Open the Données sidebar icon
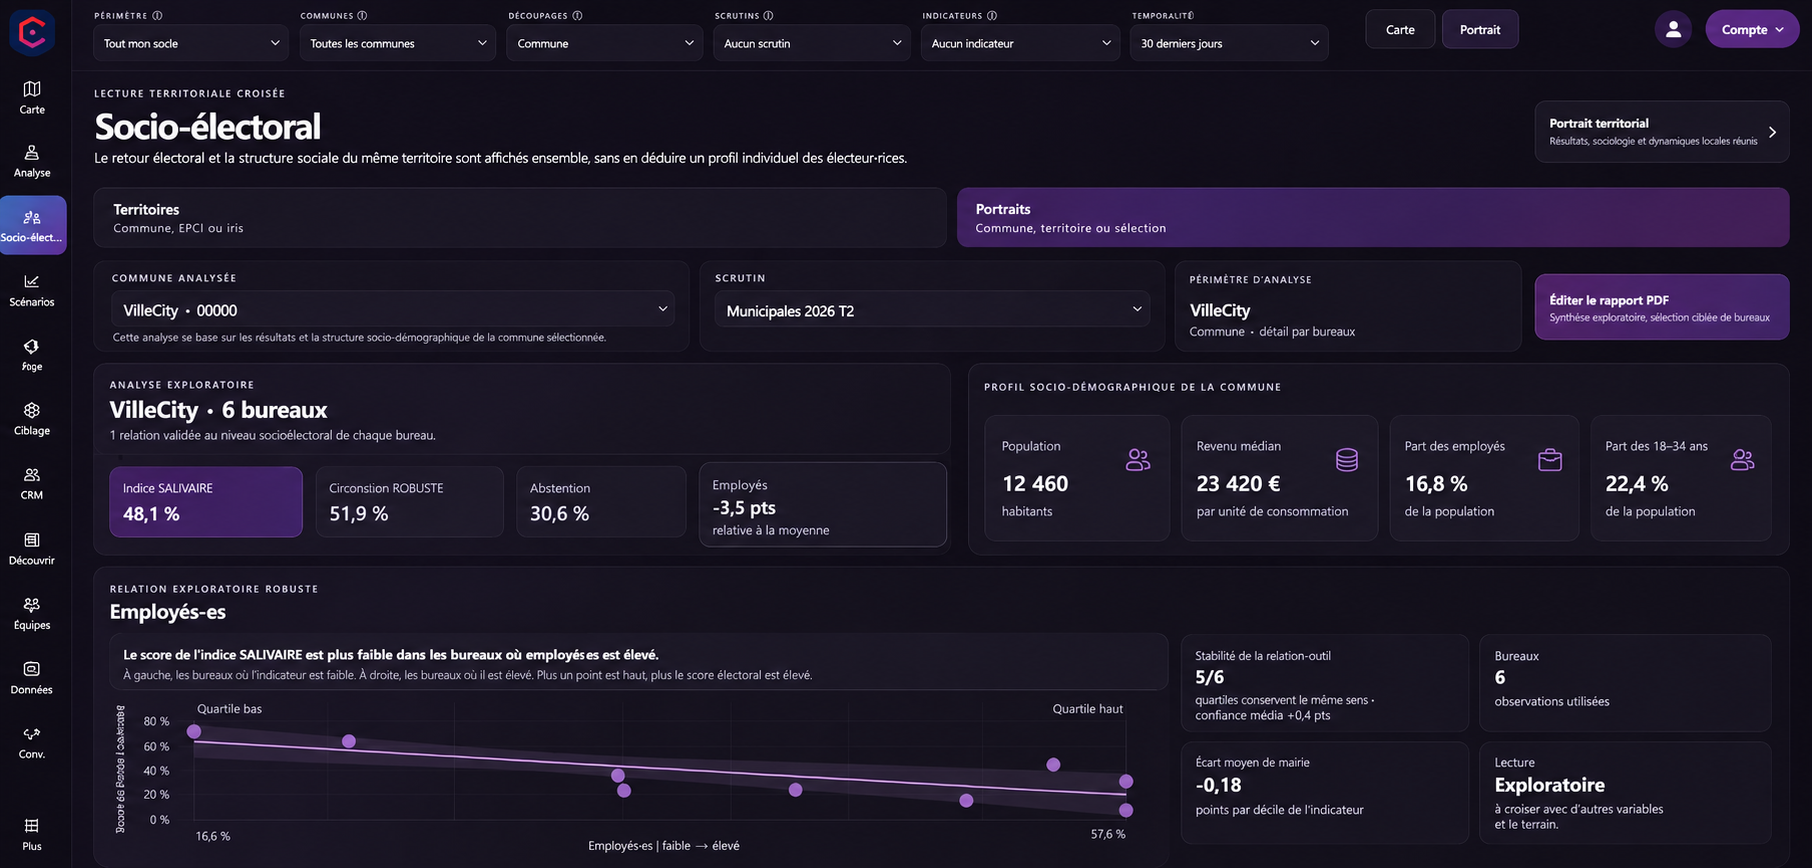Viewport: 1812px width, 868px height. (x=32, y=669)
